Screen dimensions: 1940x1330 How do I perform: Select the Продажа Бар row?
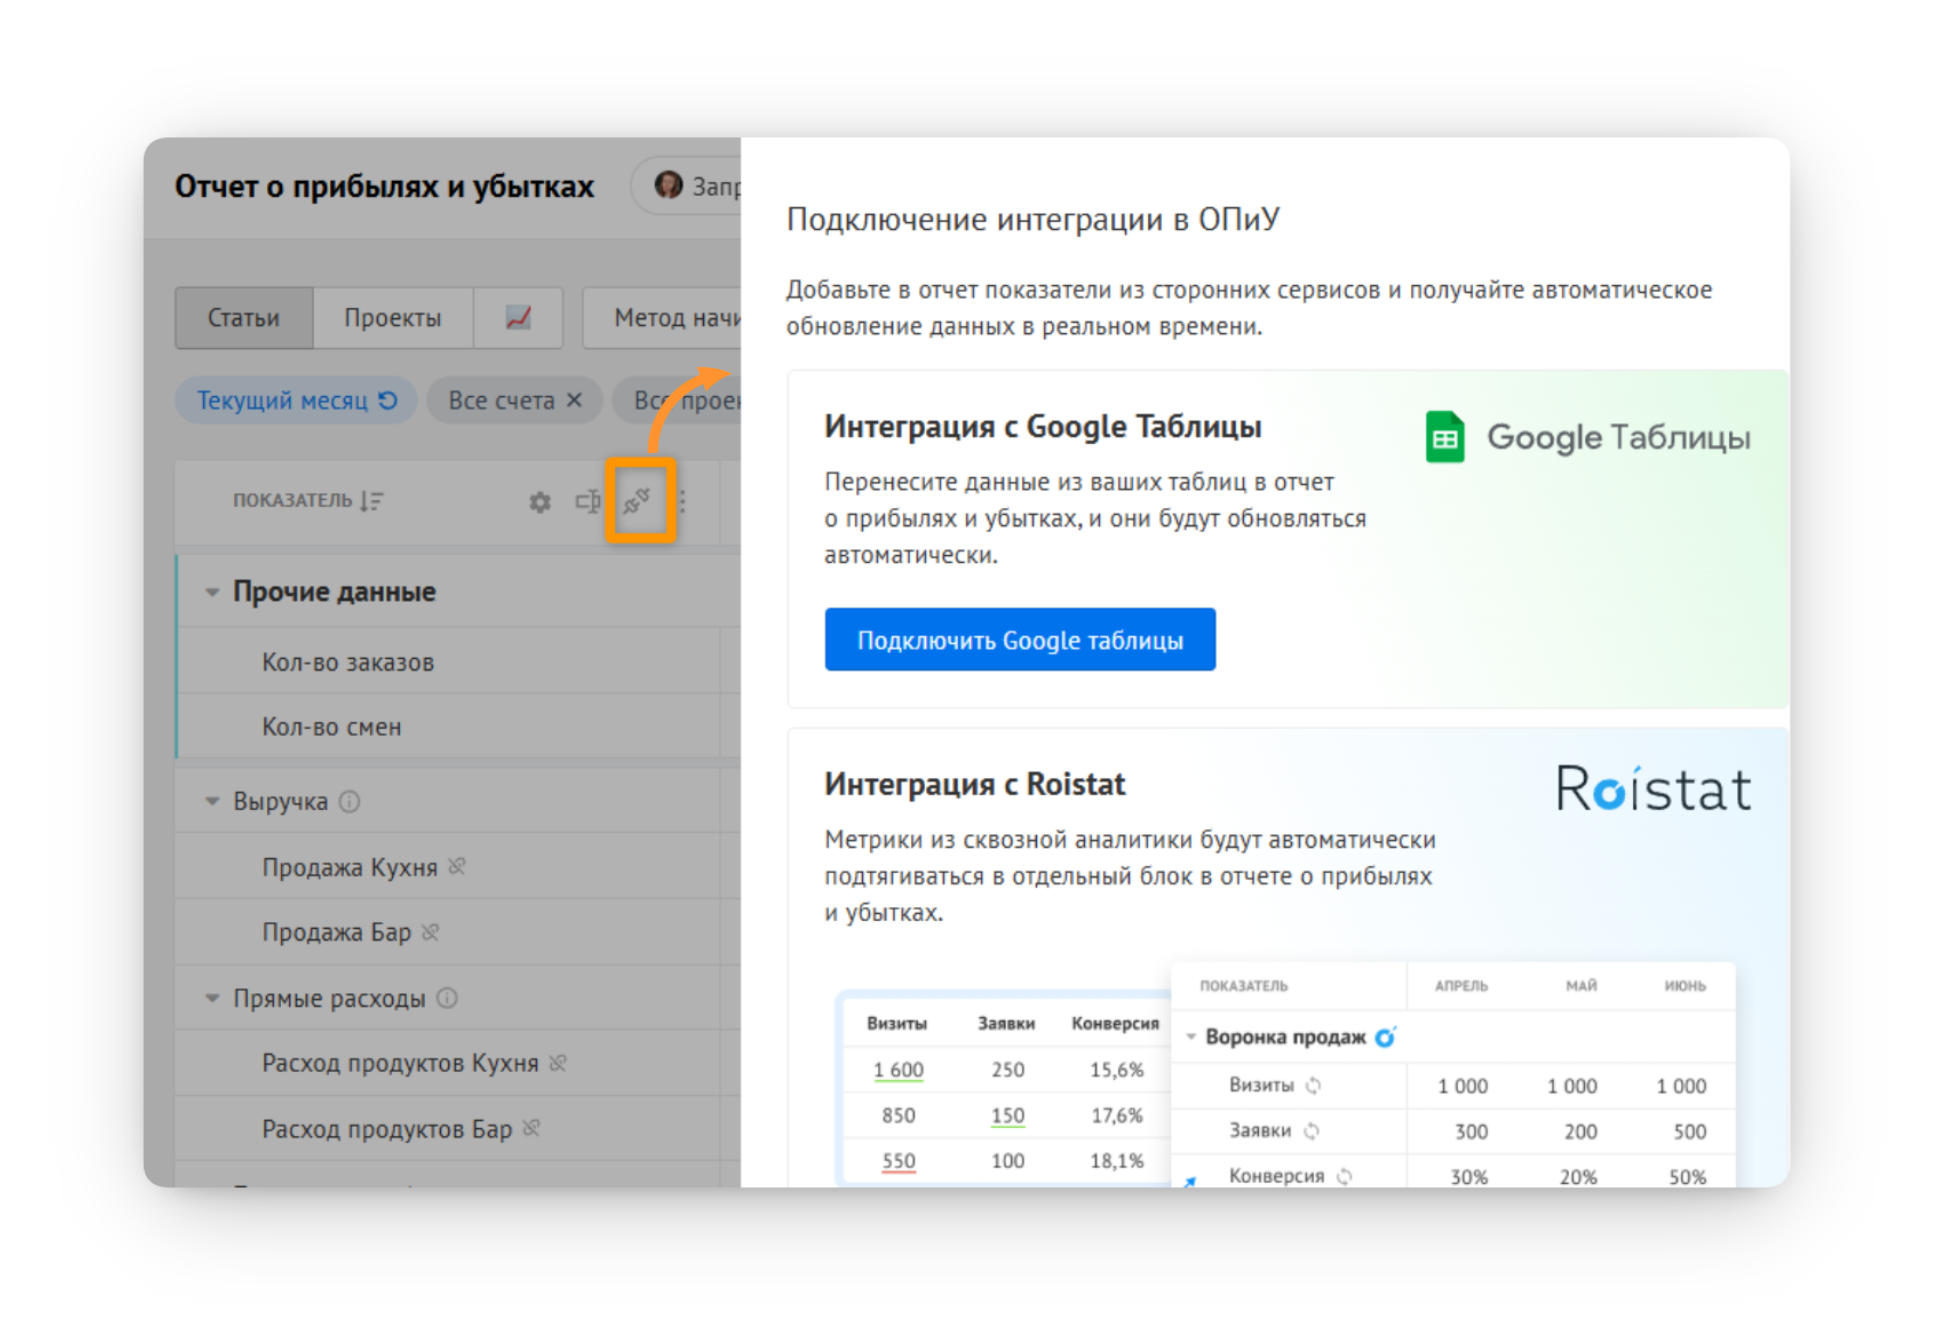click(459, 932)
